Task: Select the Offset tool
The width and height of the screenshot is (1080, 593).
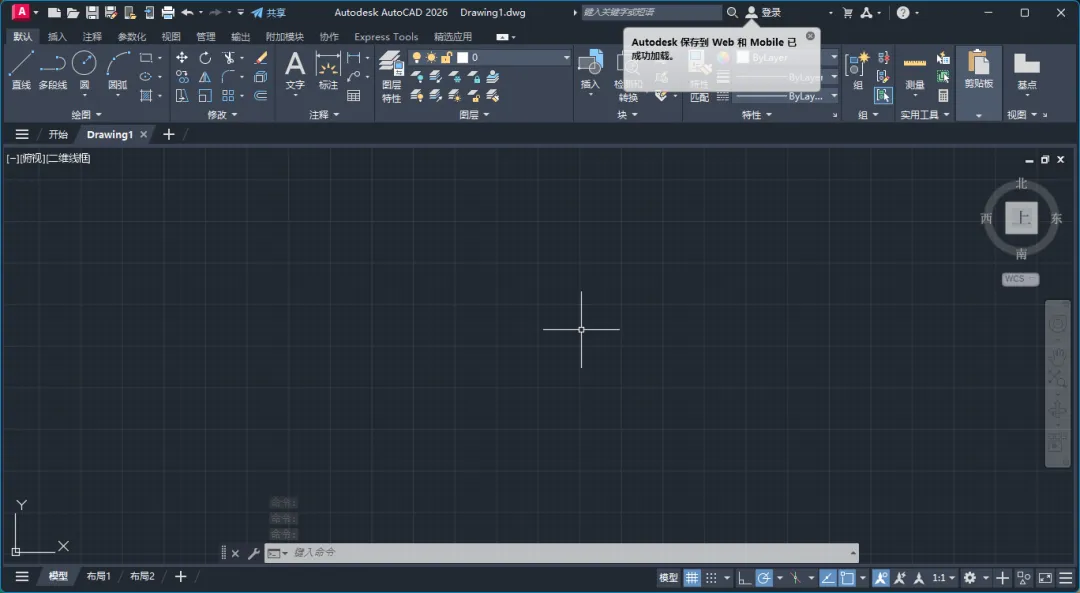Action: tap(260, 96)
